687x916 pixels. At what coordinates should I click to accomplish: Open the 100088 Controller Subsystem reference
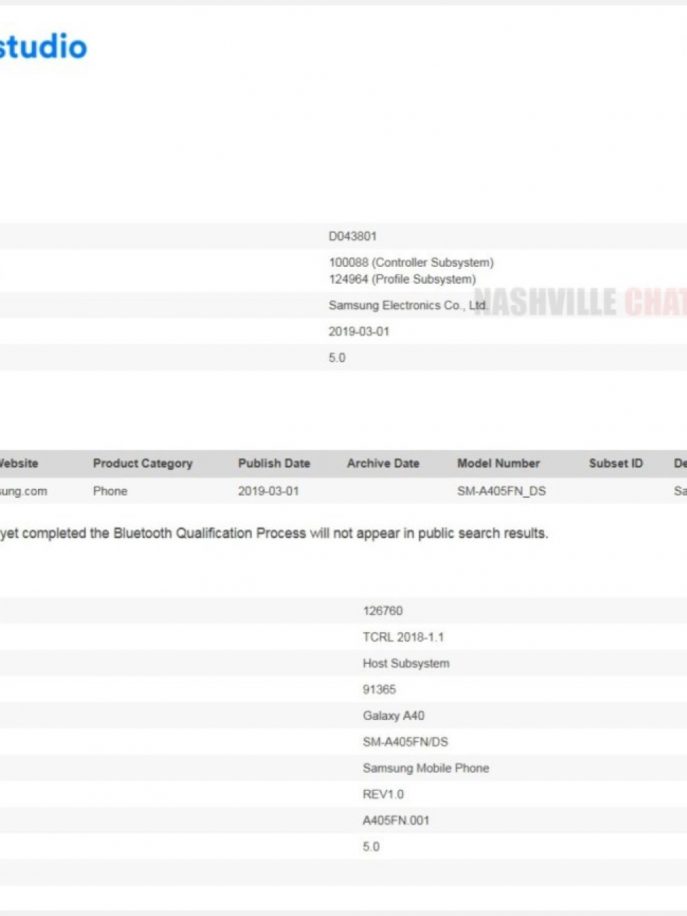[x=410, y=263]
